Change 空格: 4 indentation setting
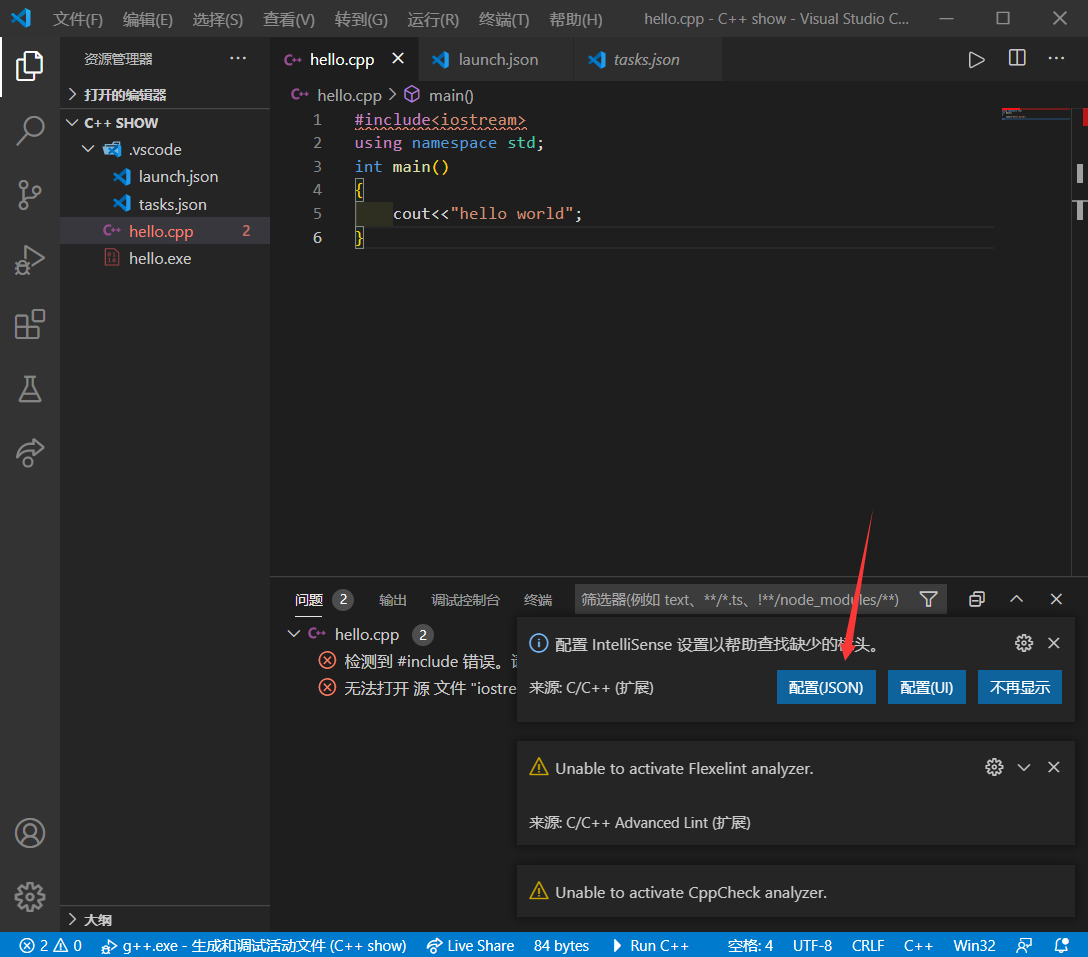Image resolution: width=1088 pixels, height=957 pixels. click(750, 945)
